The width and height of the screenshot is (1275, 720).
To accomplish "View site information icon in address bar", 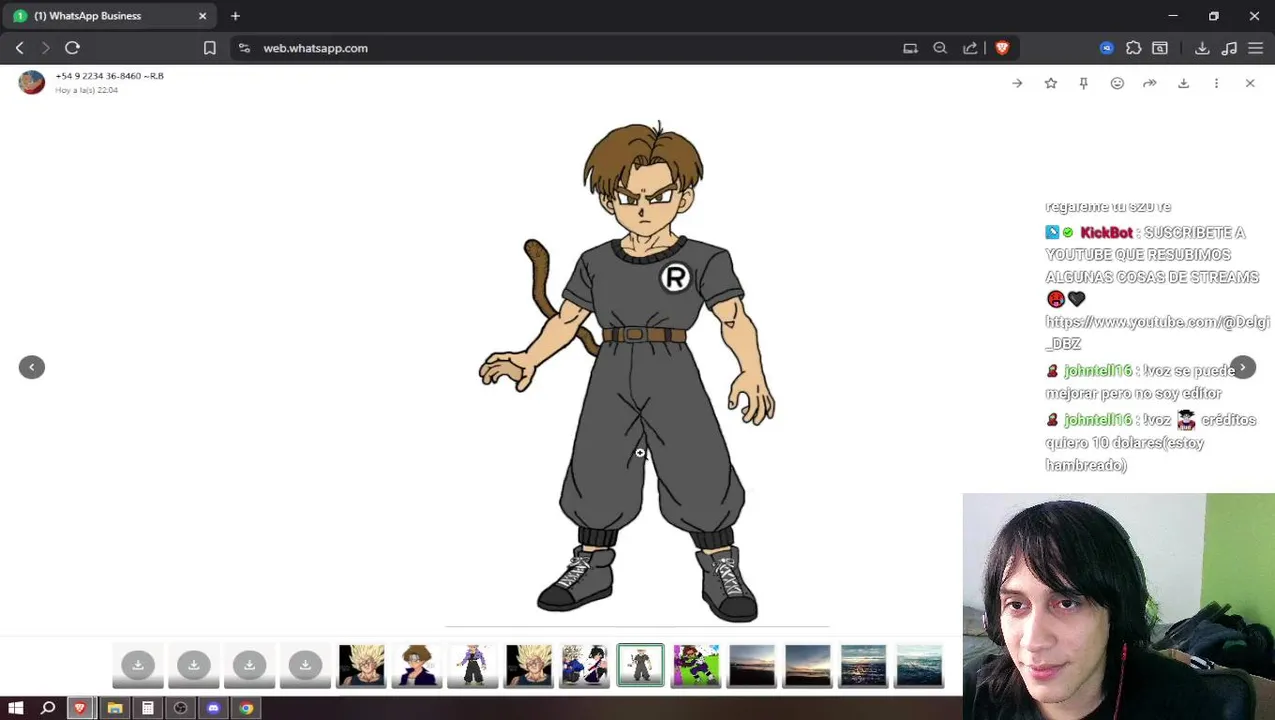I will (x=244, y=48).
